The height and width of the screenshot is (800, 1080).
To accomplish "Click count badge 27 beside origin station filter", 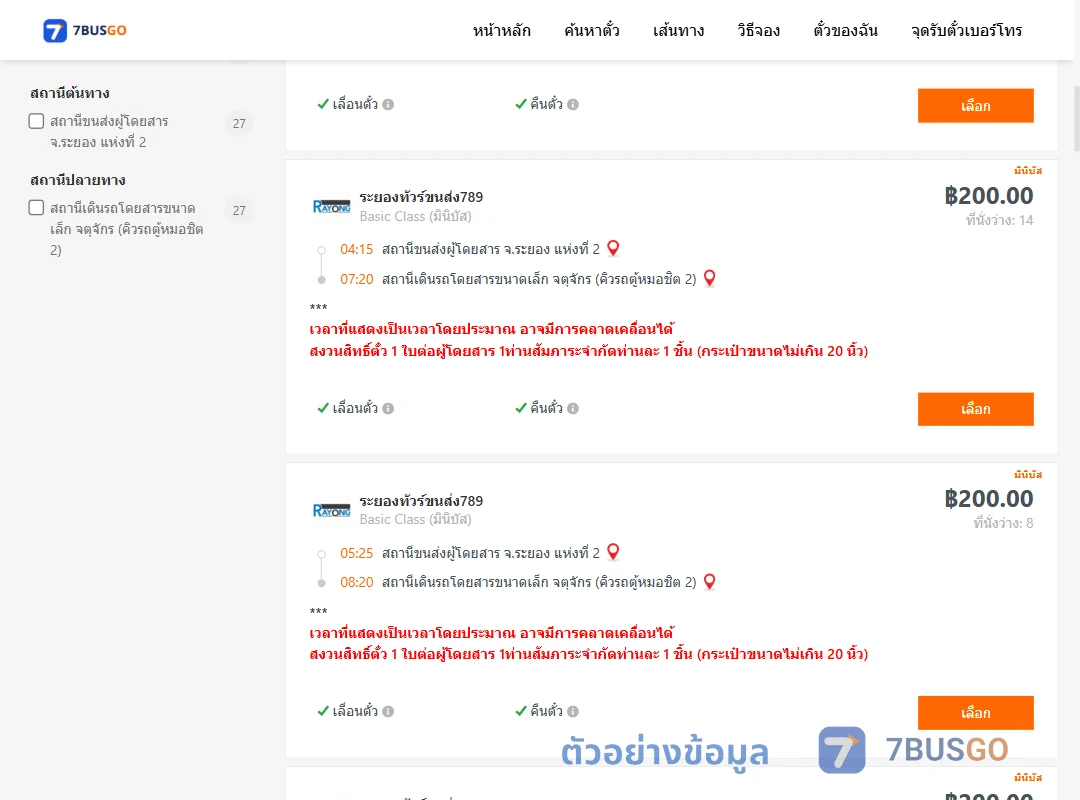I will point(239,123).
